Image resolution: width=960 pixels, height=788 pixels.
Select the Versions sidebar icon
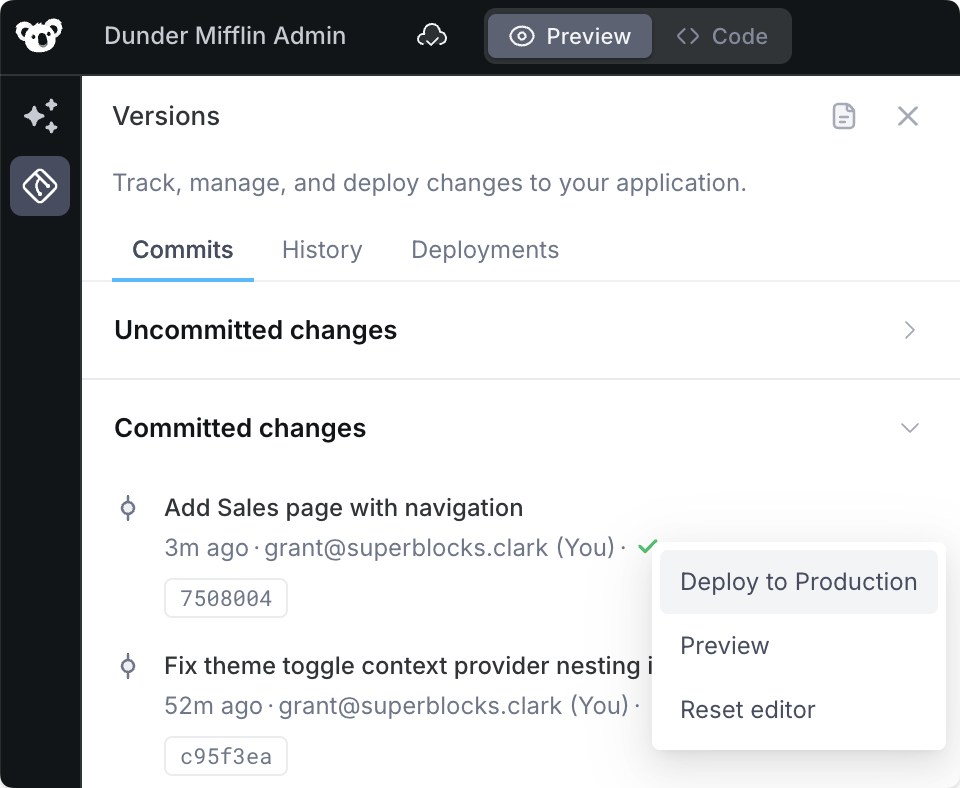40,186
